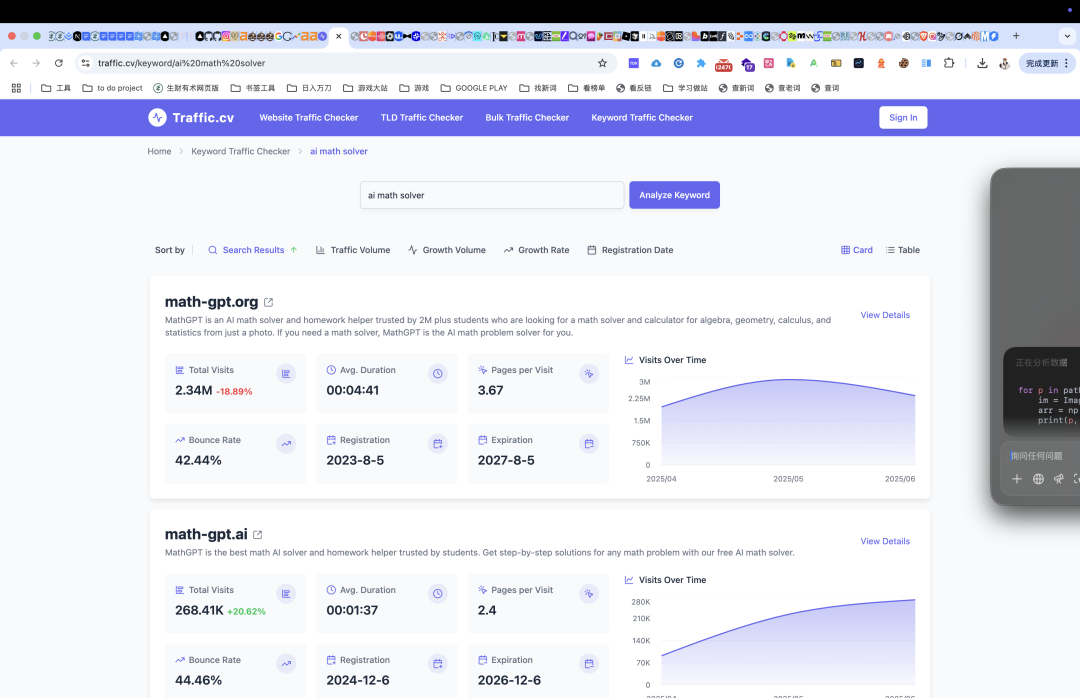Sort by Search Results
Image resolution: width=1080 pixels, height=698 pixels.
click(253, 250)
